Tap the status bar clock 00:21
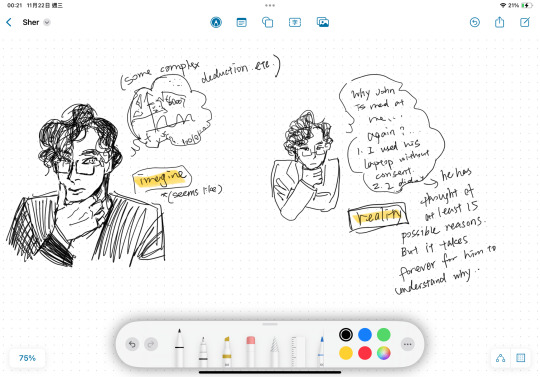540x377 pixels. pyautogui.click(x=14, y=5)
